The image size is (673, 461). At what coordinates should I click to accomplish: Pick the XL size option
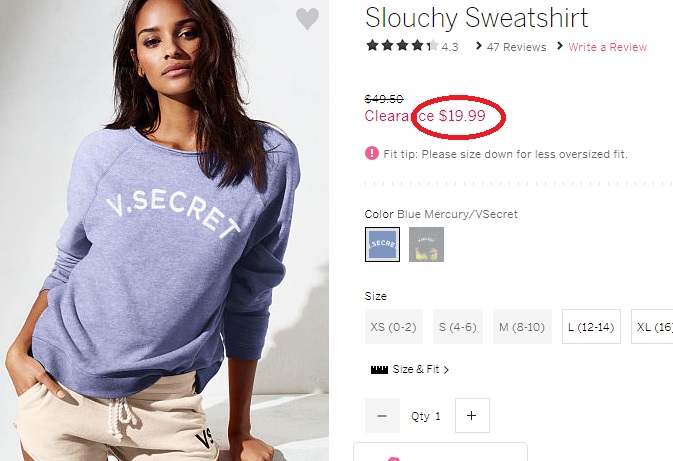(652, 327)
